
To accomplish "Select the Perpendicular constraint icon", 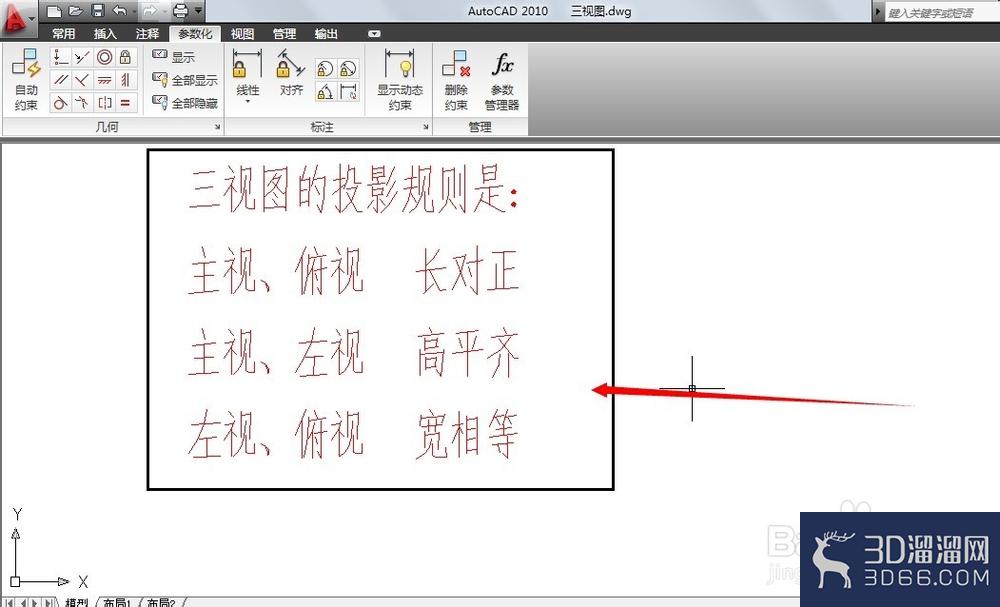I will 82,80.
